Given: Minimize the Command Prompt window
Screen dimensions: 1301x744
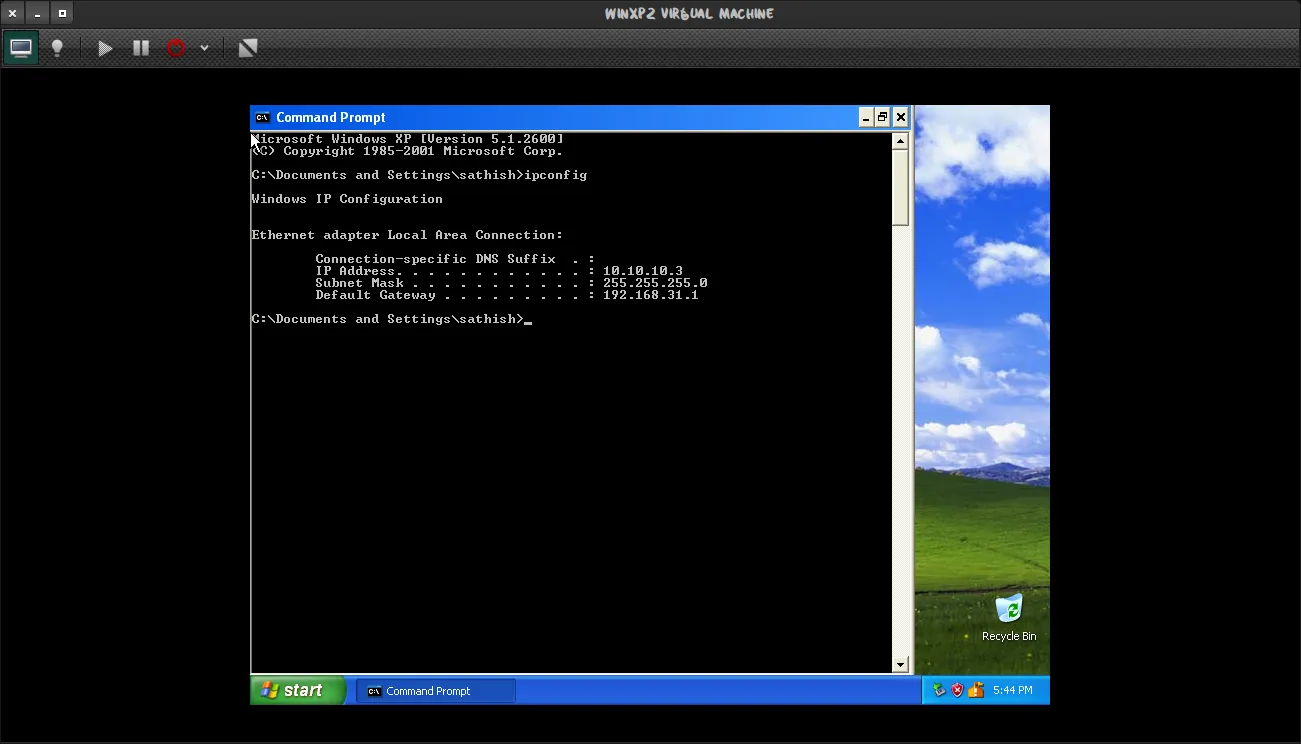Looking at the screenshot, I should tap(866, 117).
